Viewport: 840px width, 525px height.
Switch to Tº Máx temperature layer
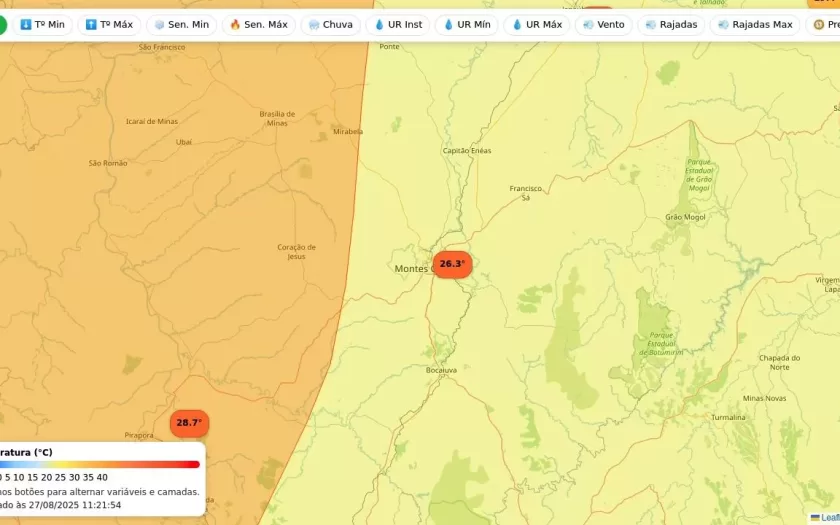click(x=109, y=24)
